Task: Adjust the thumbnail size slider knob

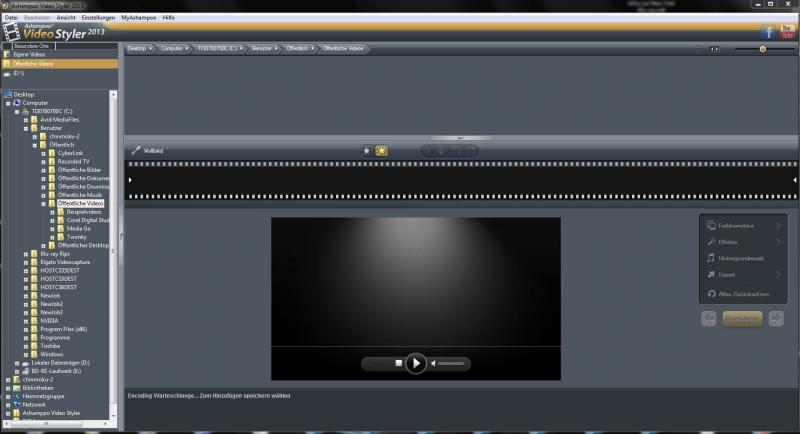Action: [763, 49]
